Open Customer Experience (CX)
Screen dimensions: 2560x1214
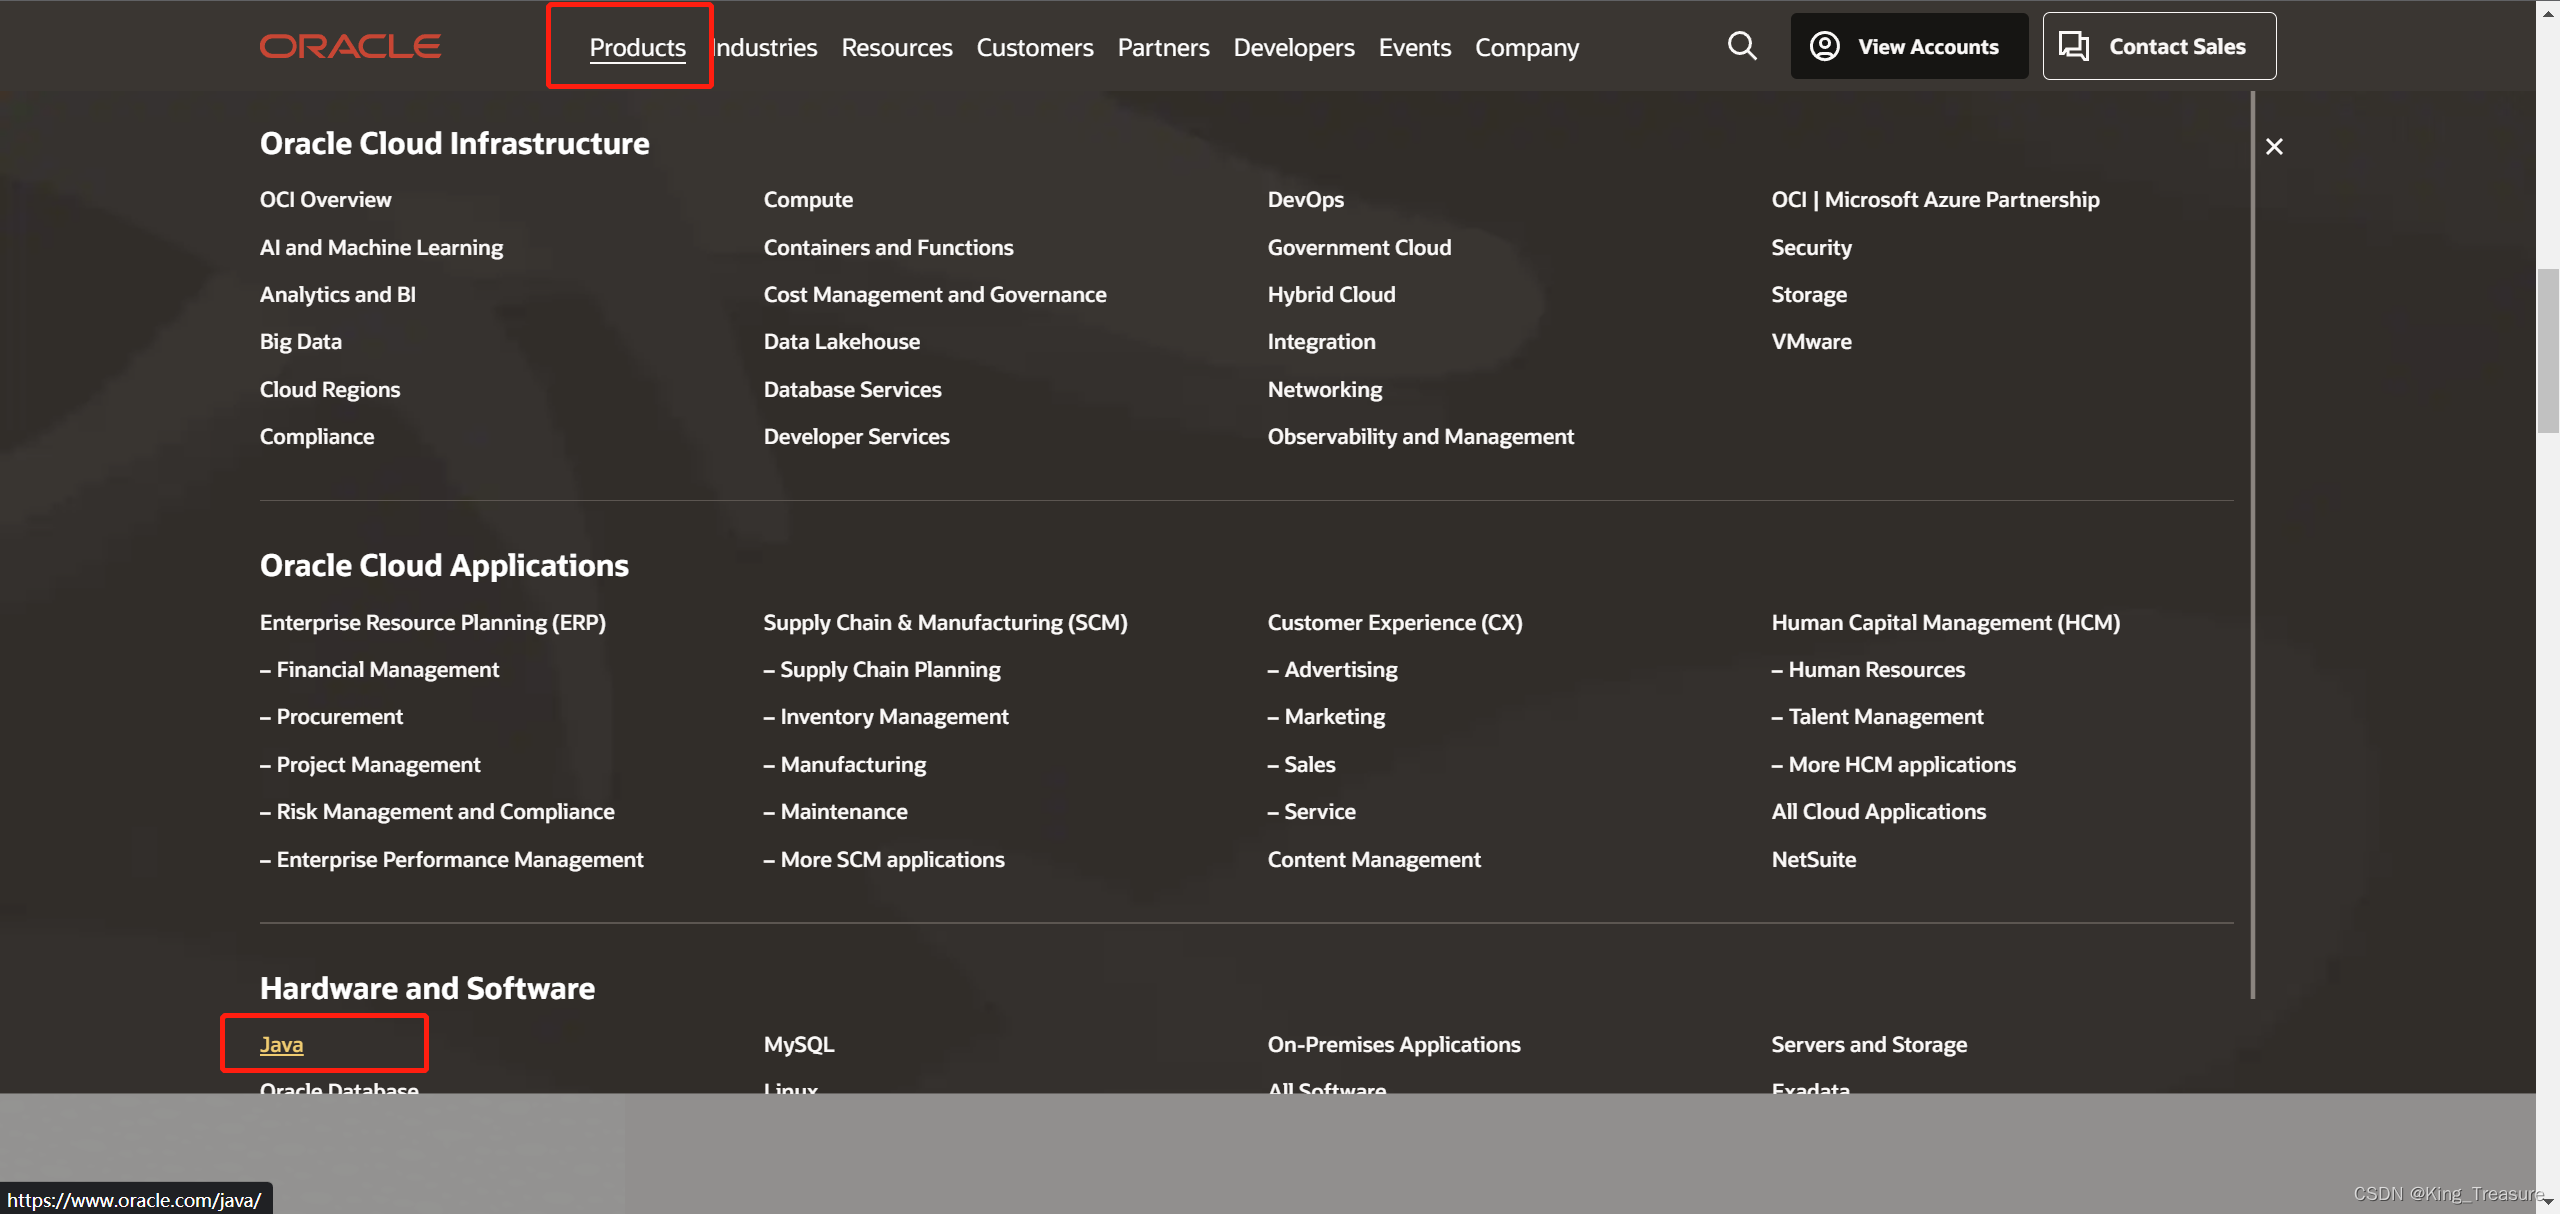[1395, 622]
